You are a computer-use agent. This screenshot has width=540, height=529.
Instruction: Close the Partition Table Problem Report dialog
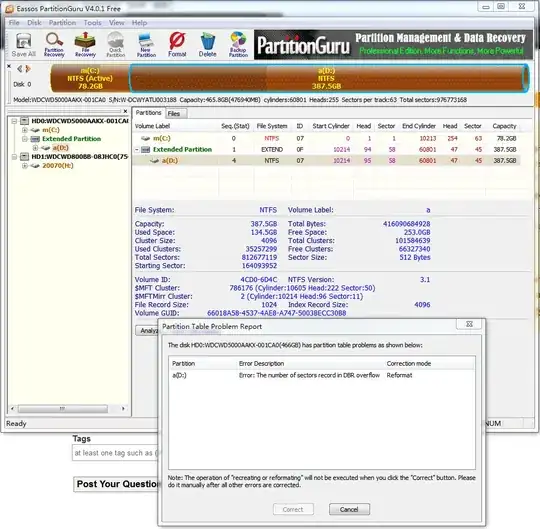coord(469,324)
